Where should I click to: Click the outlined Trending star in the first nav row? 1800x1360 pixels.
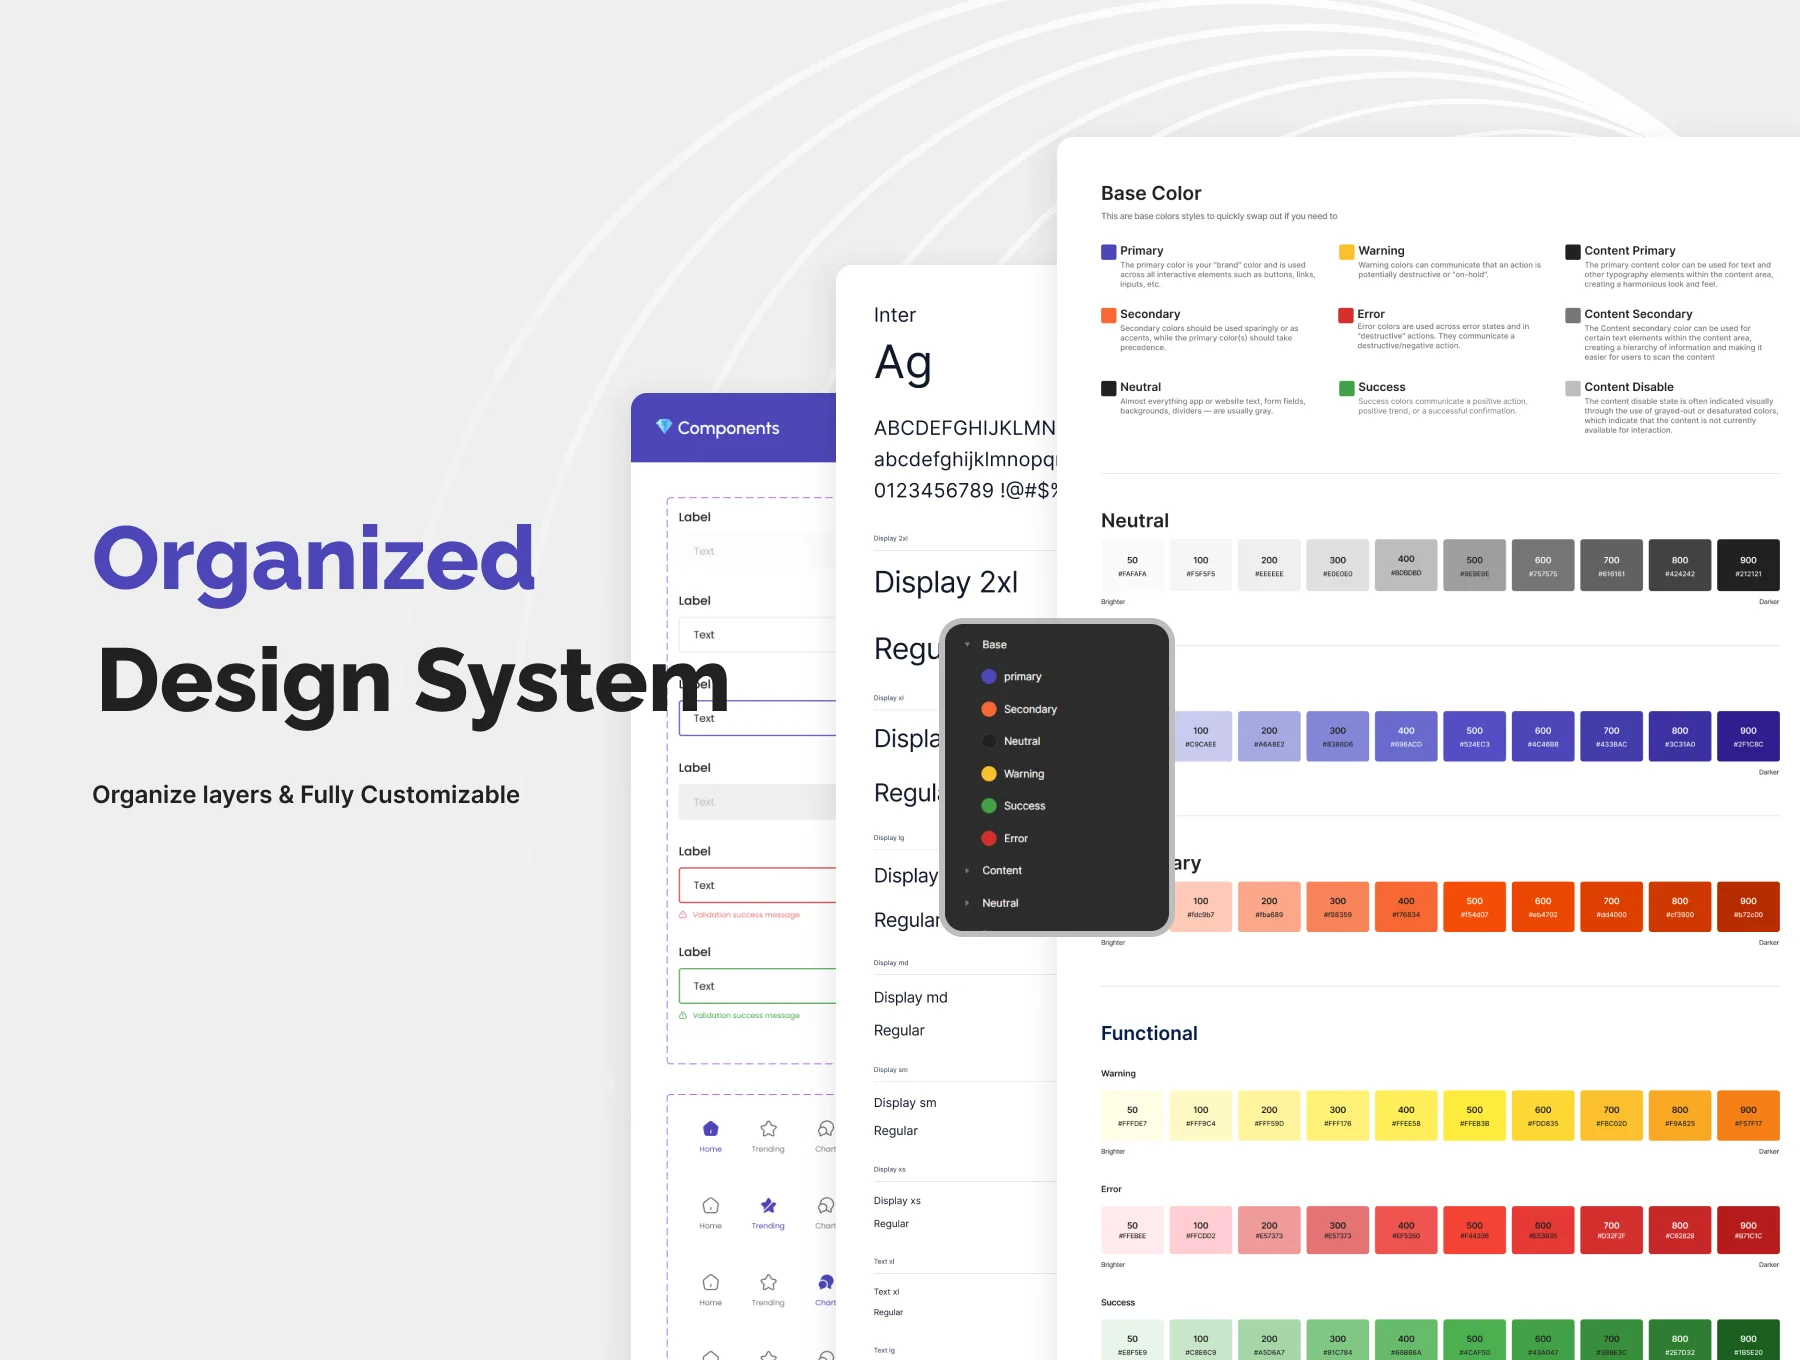tap(768, 1129)
